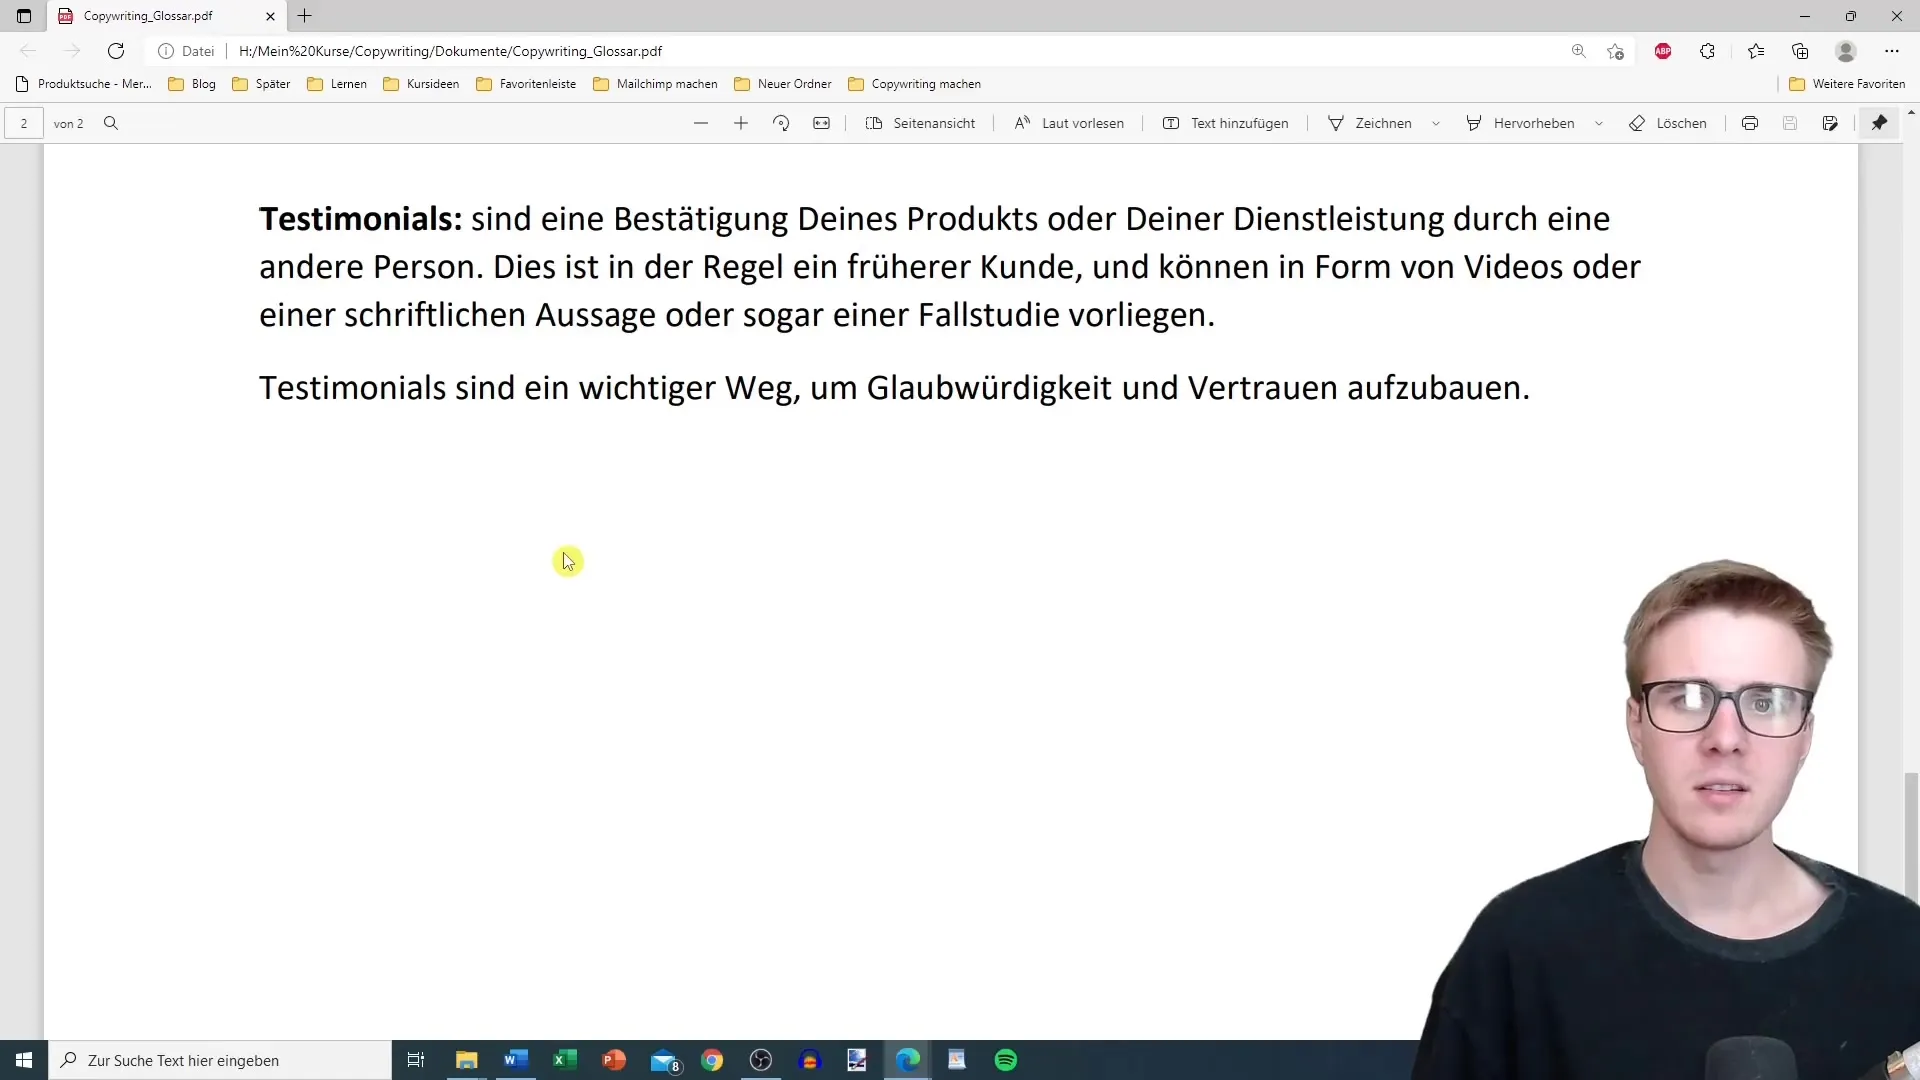The image size is (1920, 1080).
Task: Open the Später bookmarks folder
Action: (261, 84)
